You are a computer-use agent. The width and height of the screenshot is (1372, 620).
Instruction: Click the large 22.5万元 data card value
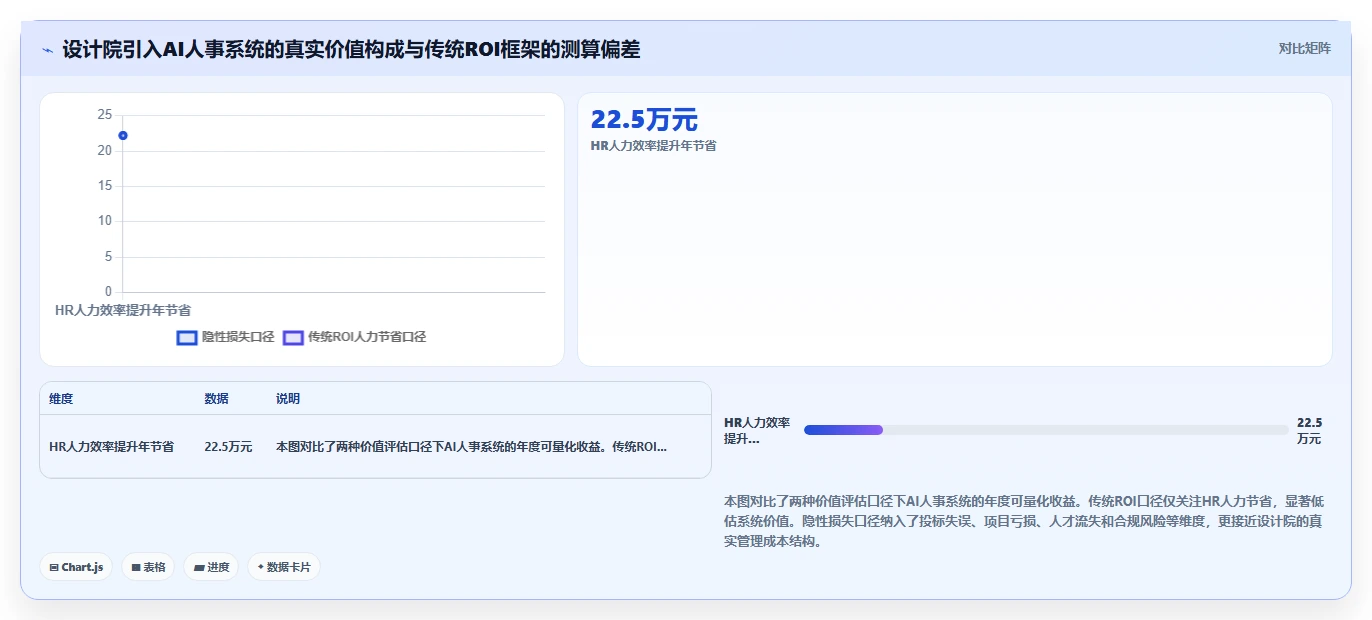point(644,120)
